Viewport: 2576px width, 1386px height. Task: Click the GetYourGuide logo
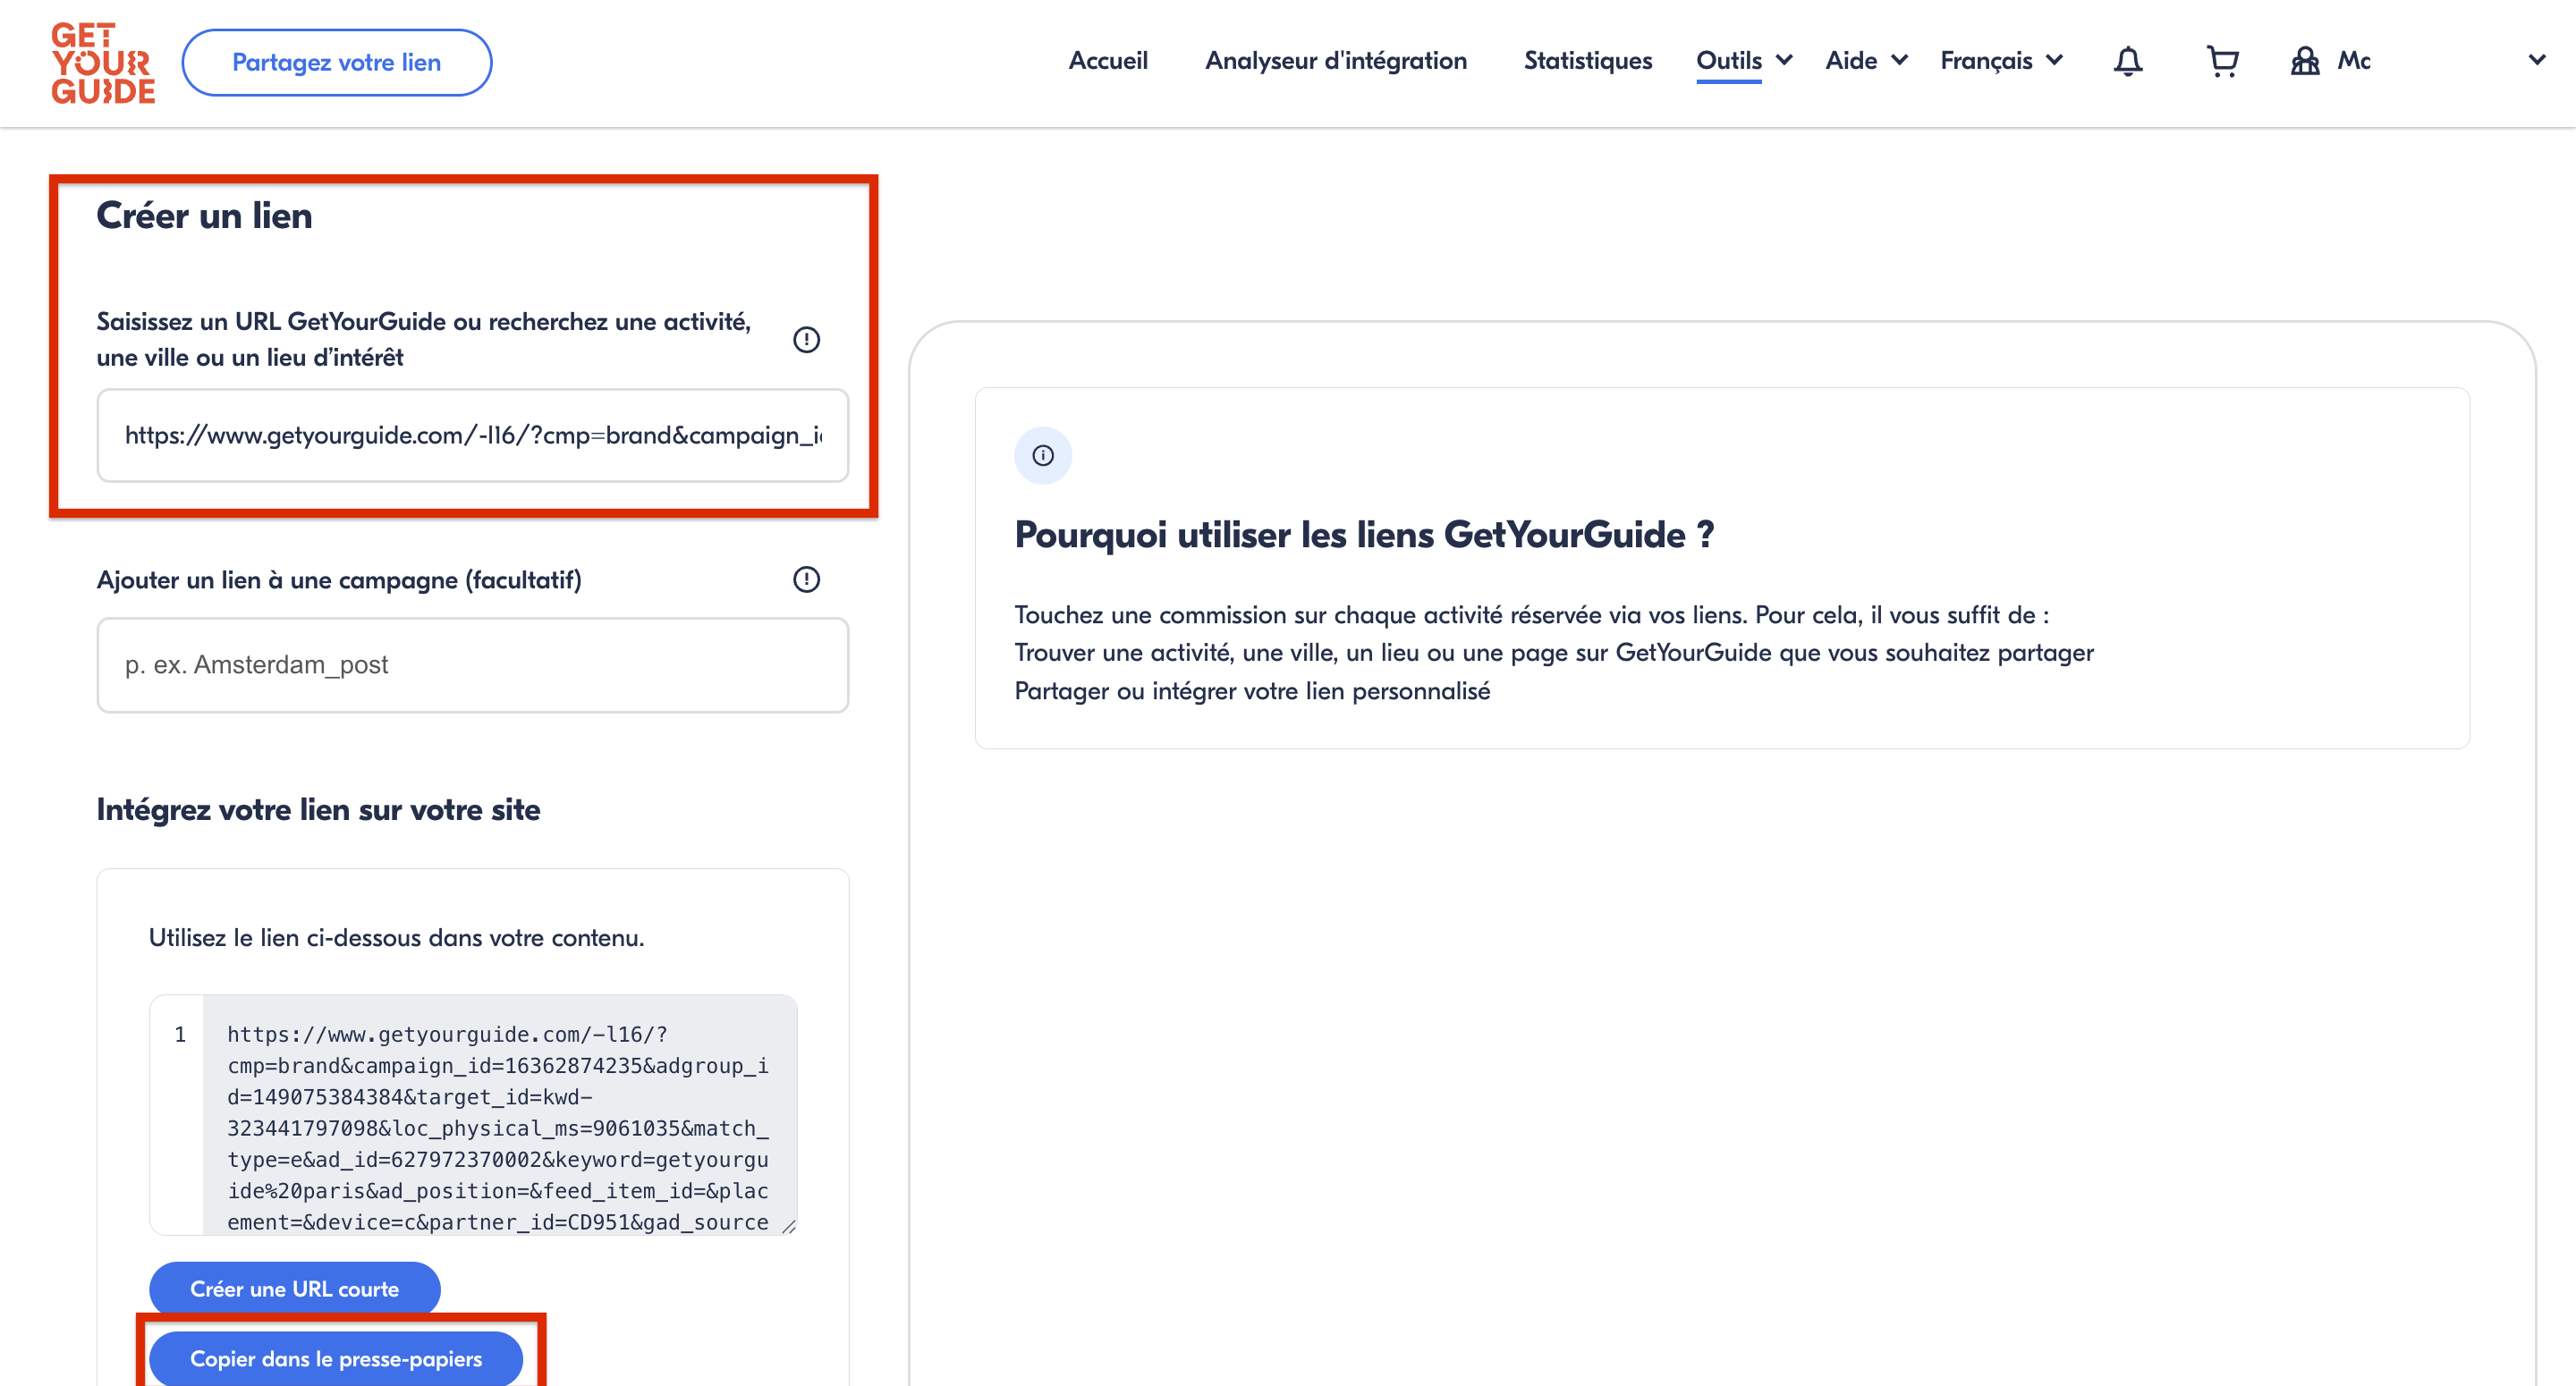pos(103,63)
